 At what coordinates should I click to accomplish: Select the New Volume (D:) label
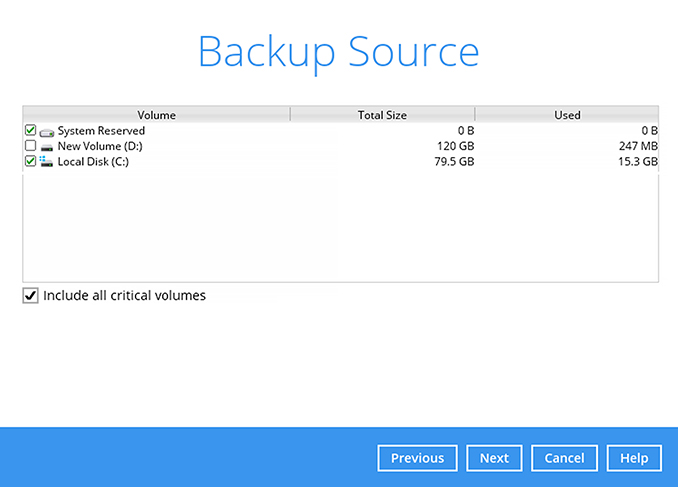(x=100, y=146)
